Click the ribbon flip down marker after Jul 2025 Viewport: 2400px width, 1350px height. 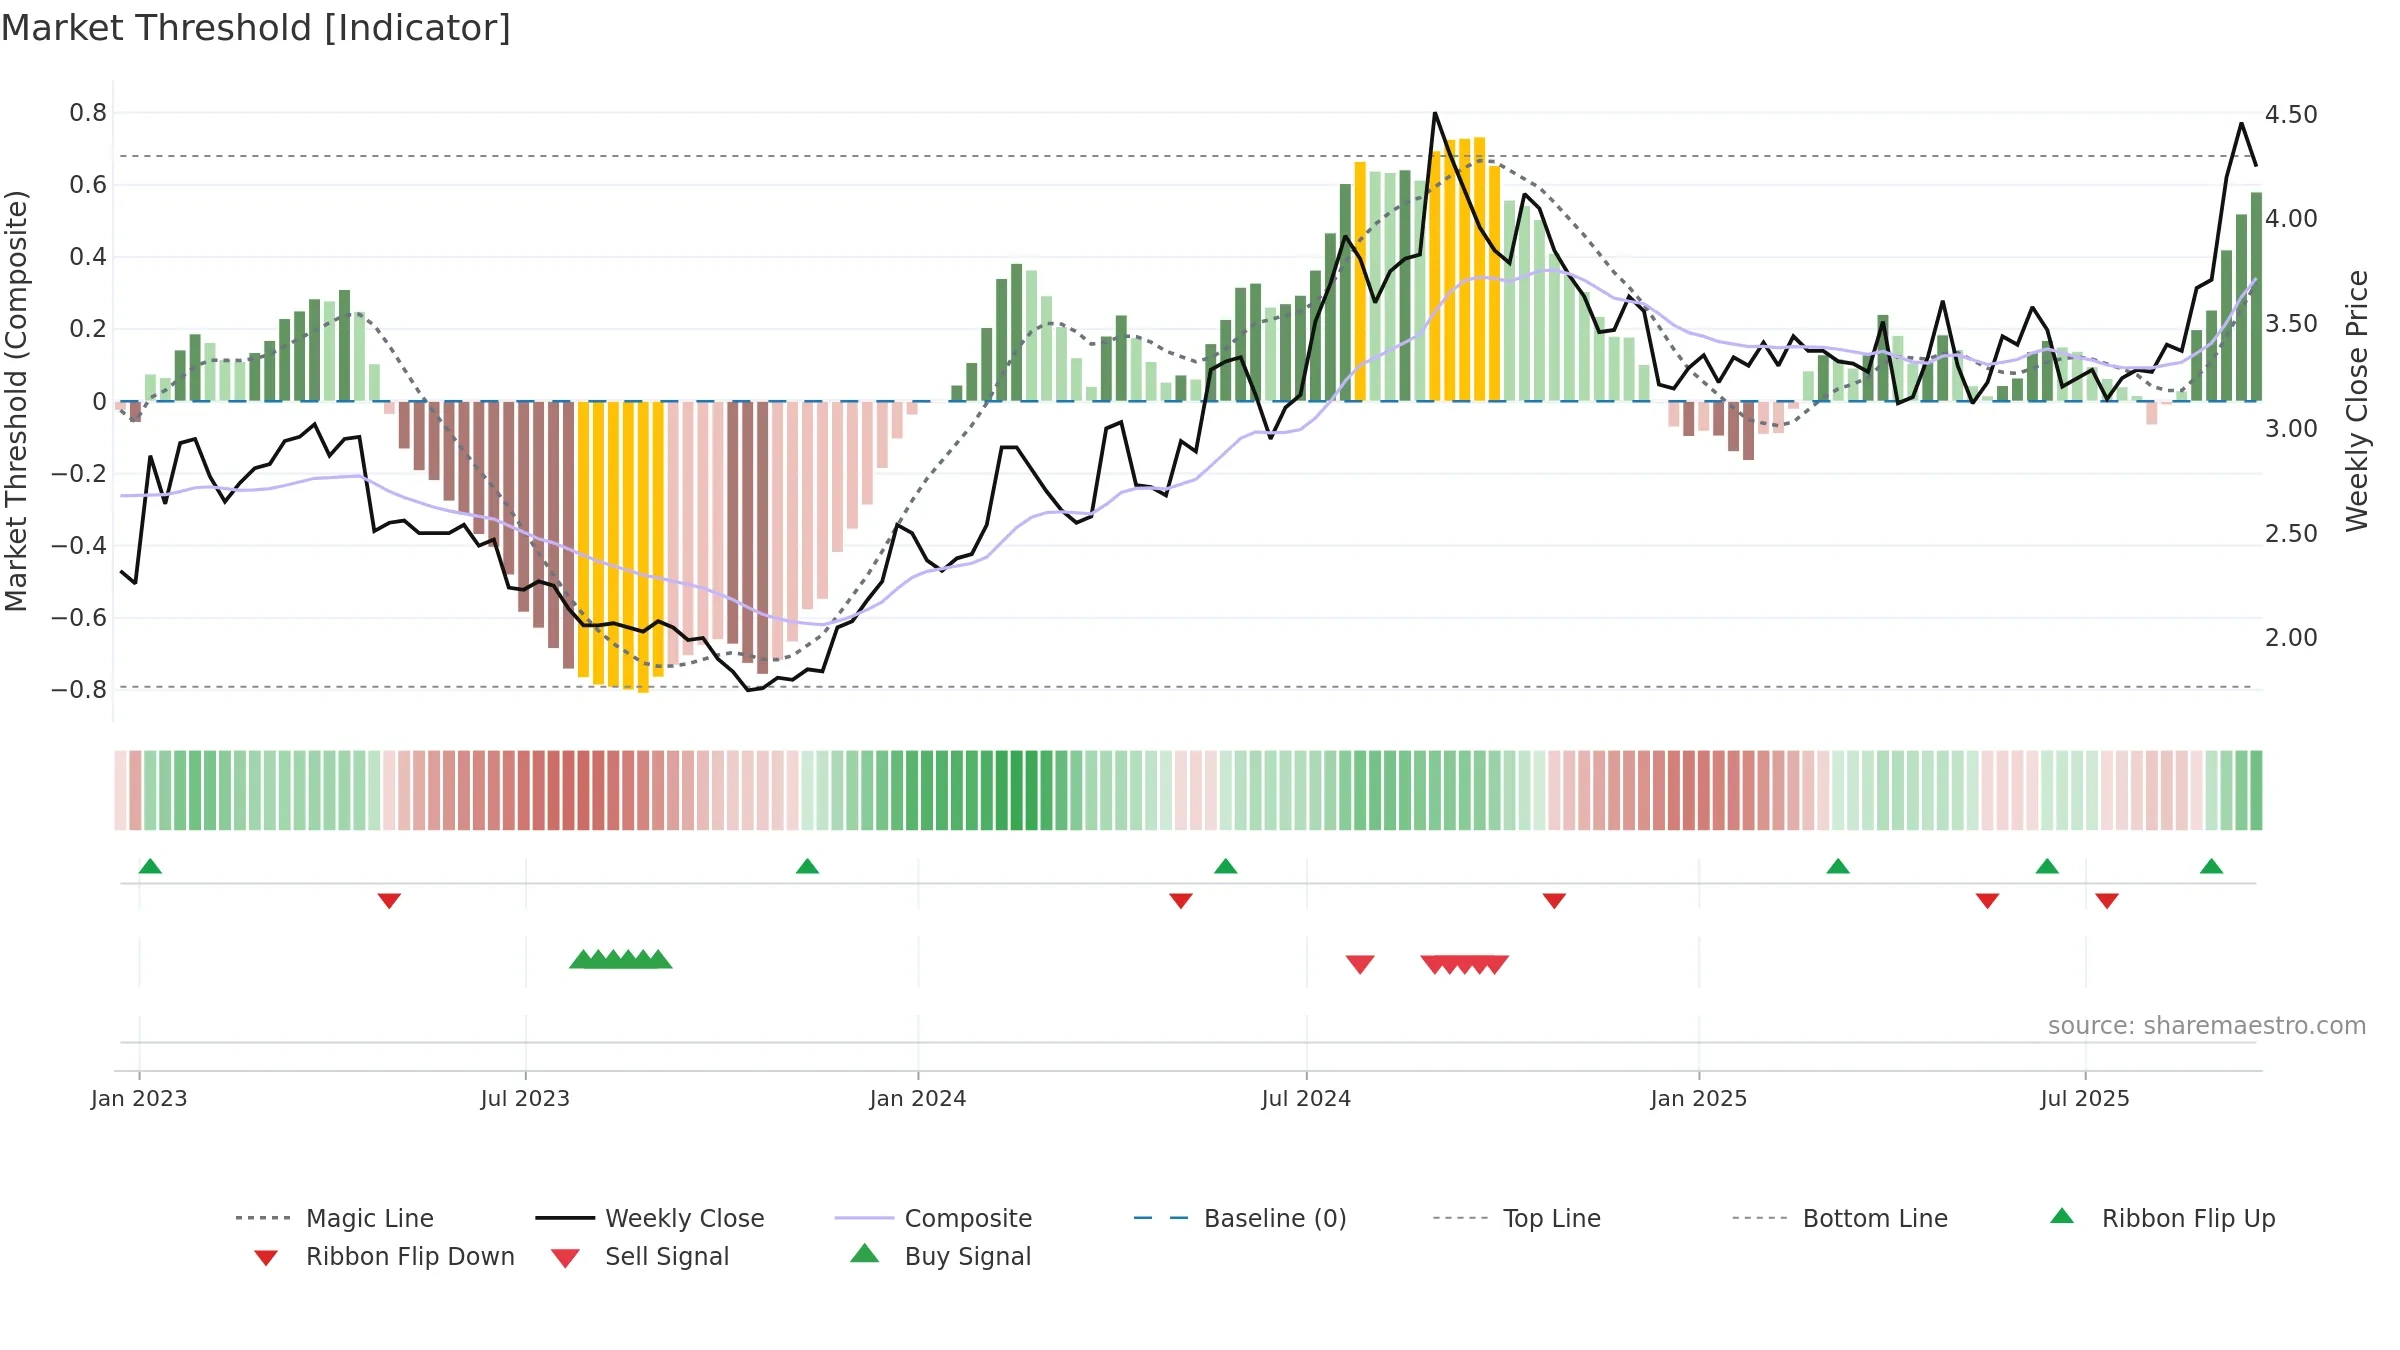(x=2107, y=901)
